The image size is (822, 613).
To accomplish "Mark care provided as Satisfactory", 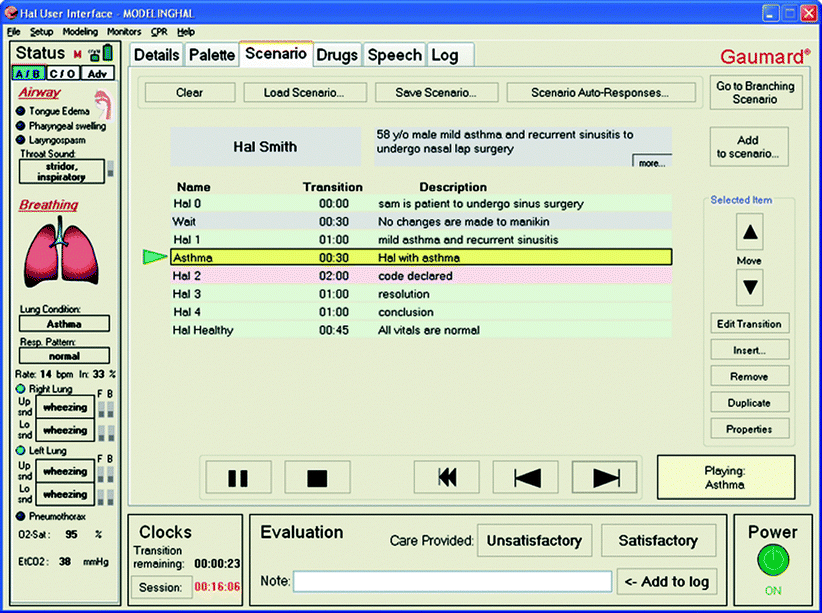I will 657,541.
